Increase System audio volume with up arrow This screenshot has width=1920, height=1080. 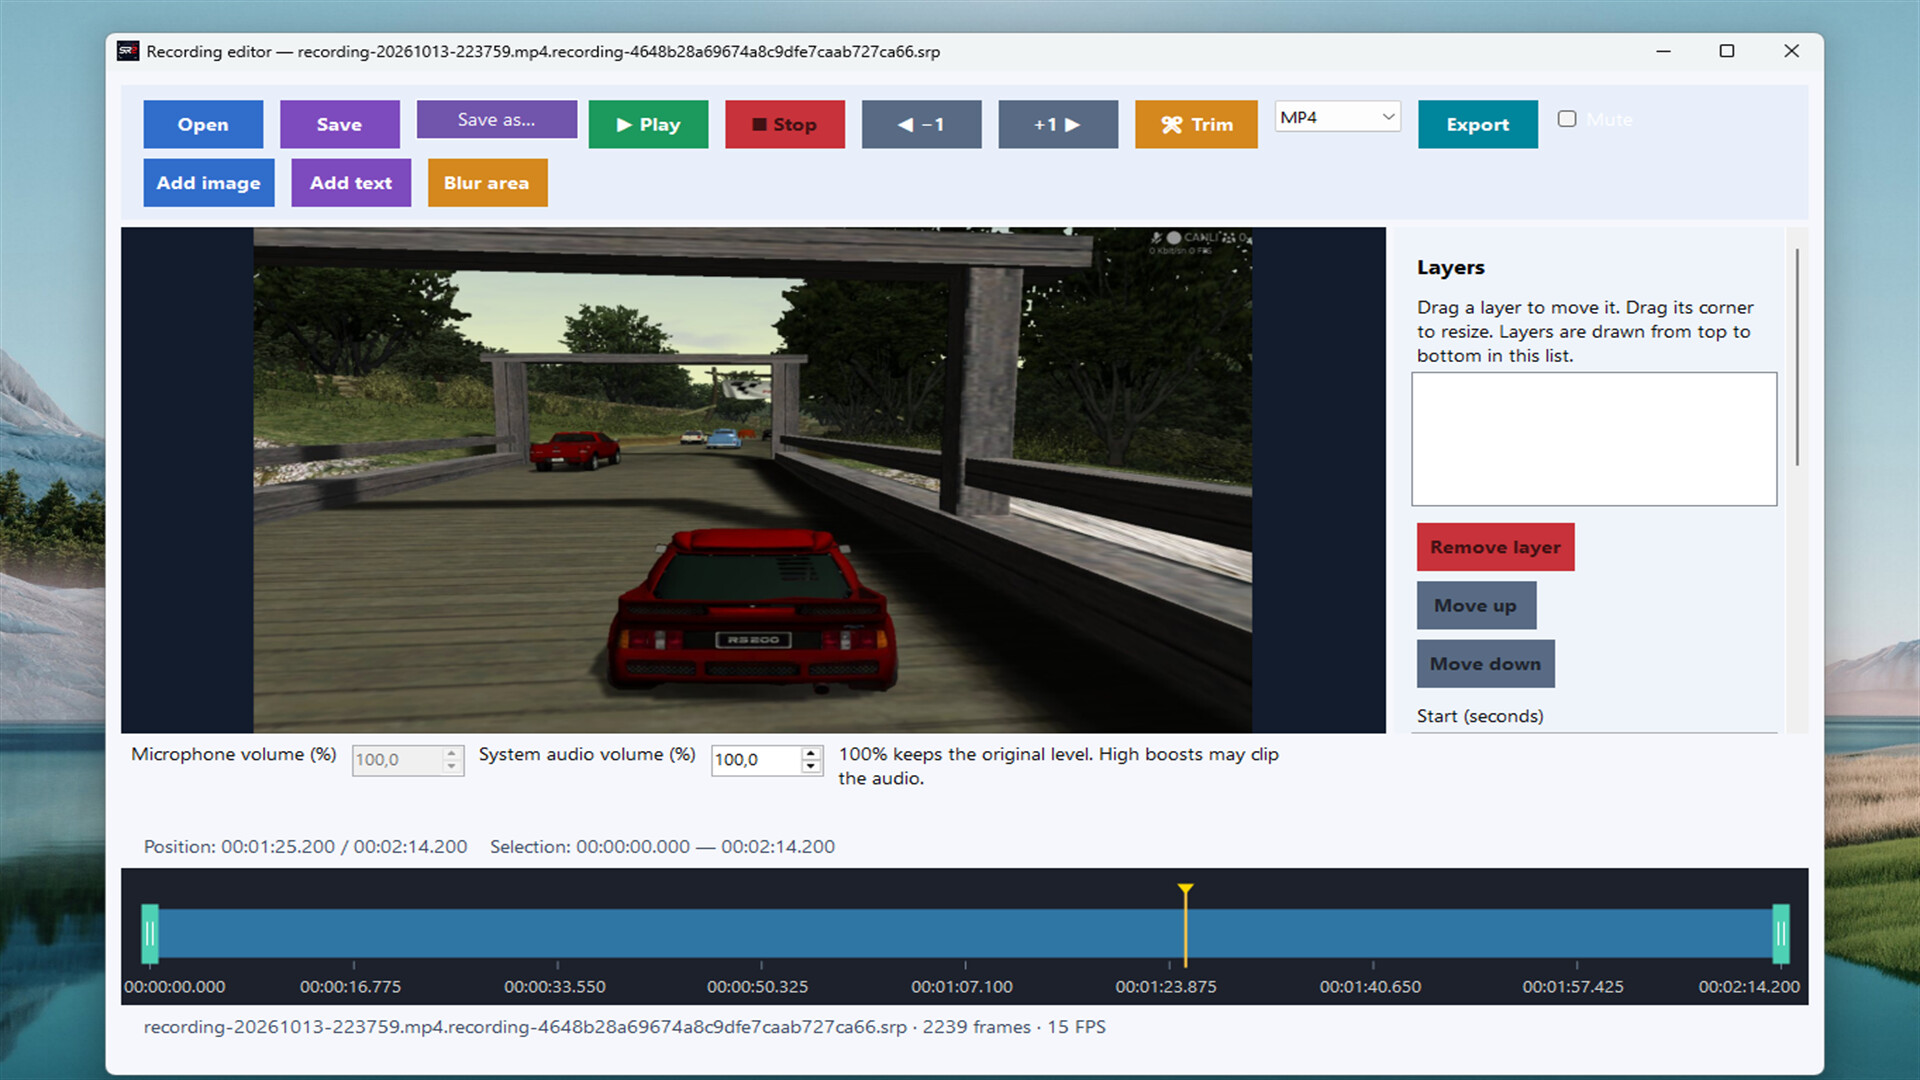coord(811,753)
